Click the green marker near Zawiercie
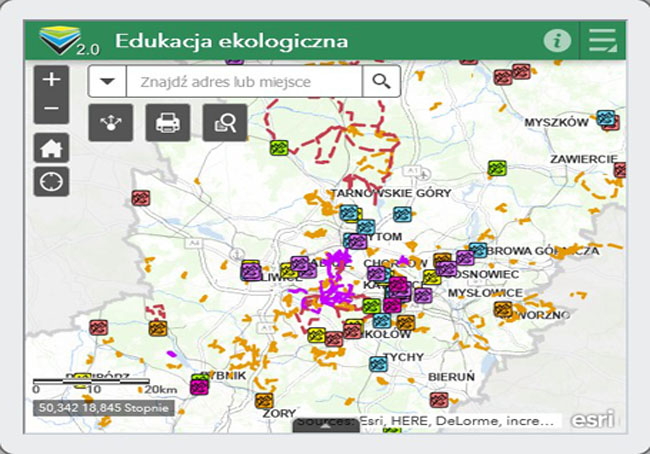Viewport: 650px width, 454px height. (x=497, y=168)
